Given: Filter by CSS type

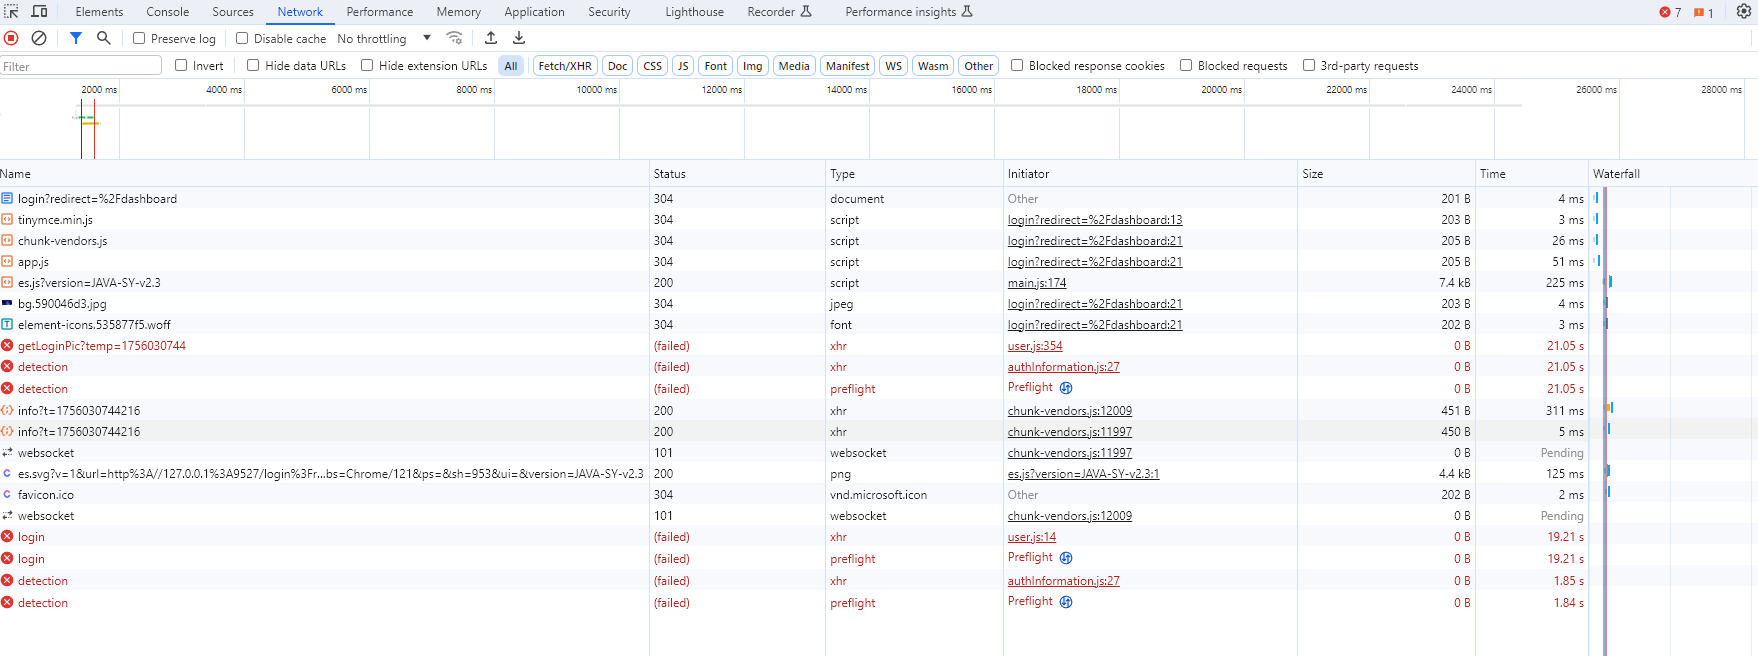Looking at the screenshot, I should tap(652, 66).
